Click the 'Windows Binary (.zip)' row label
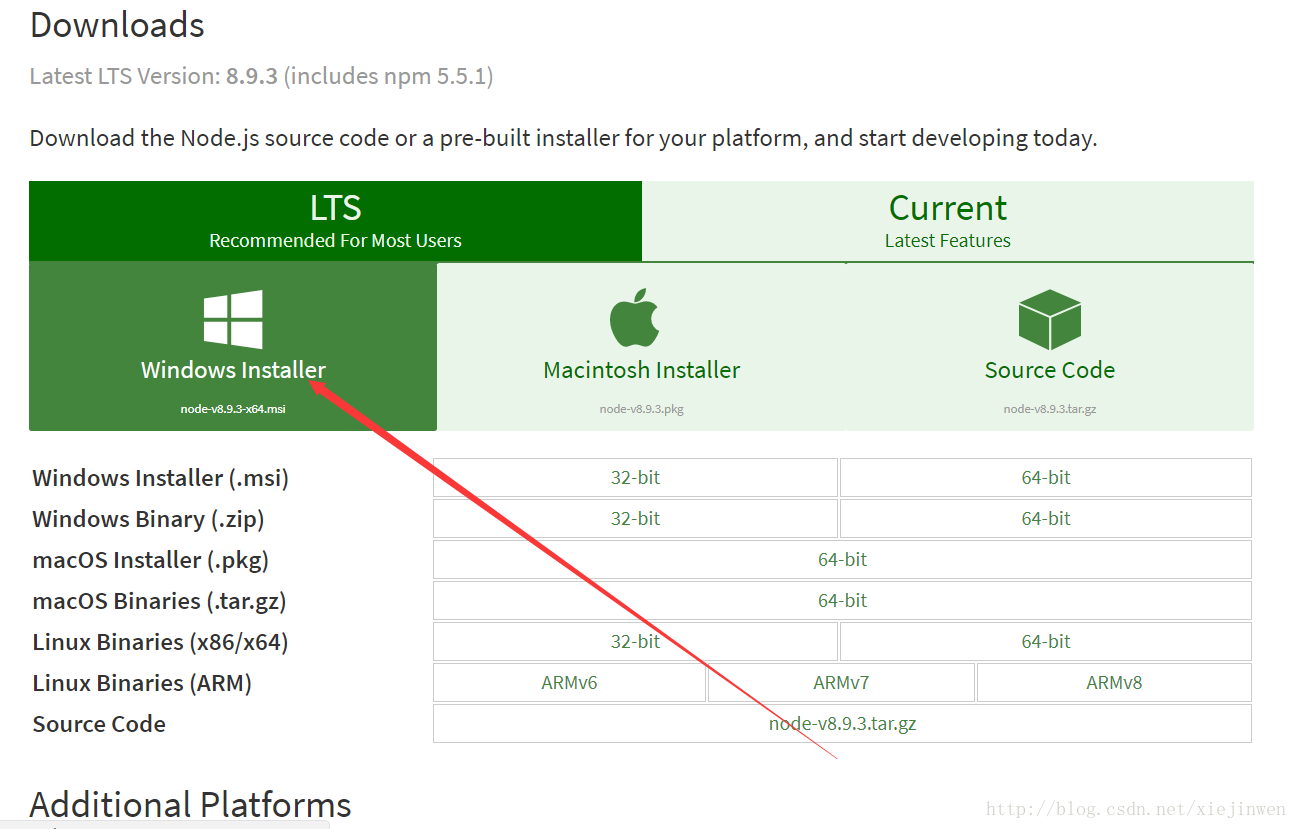 click(148, 519)
